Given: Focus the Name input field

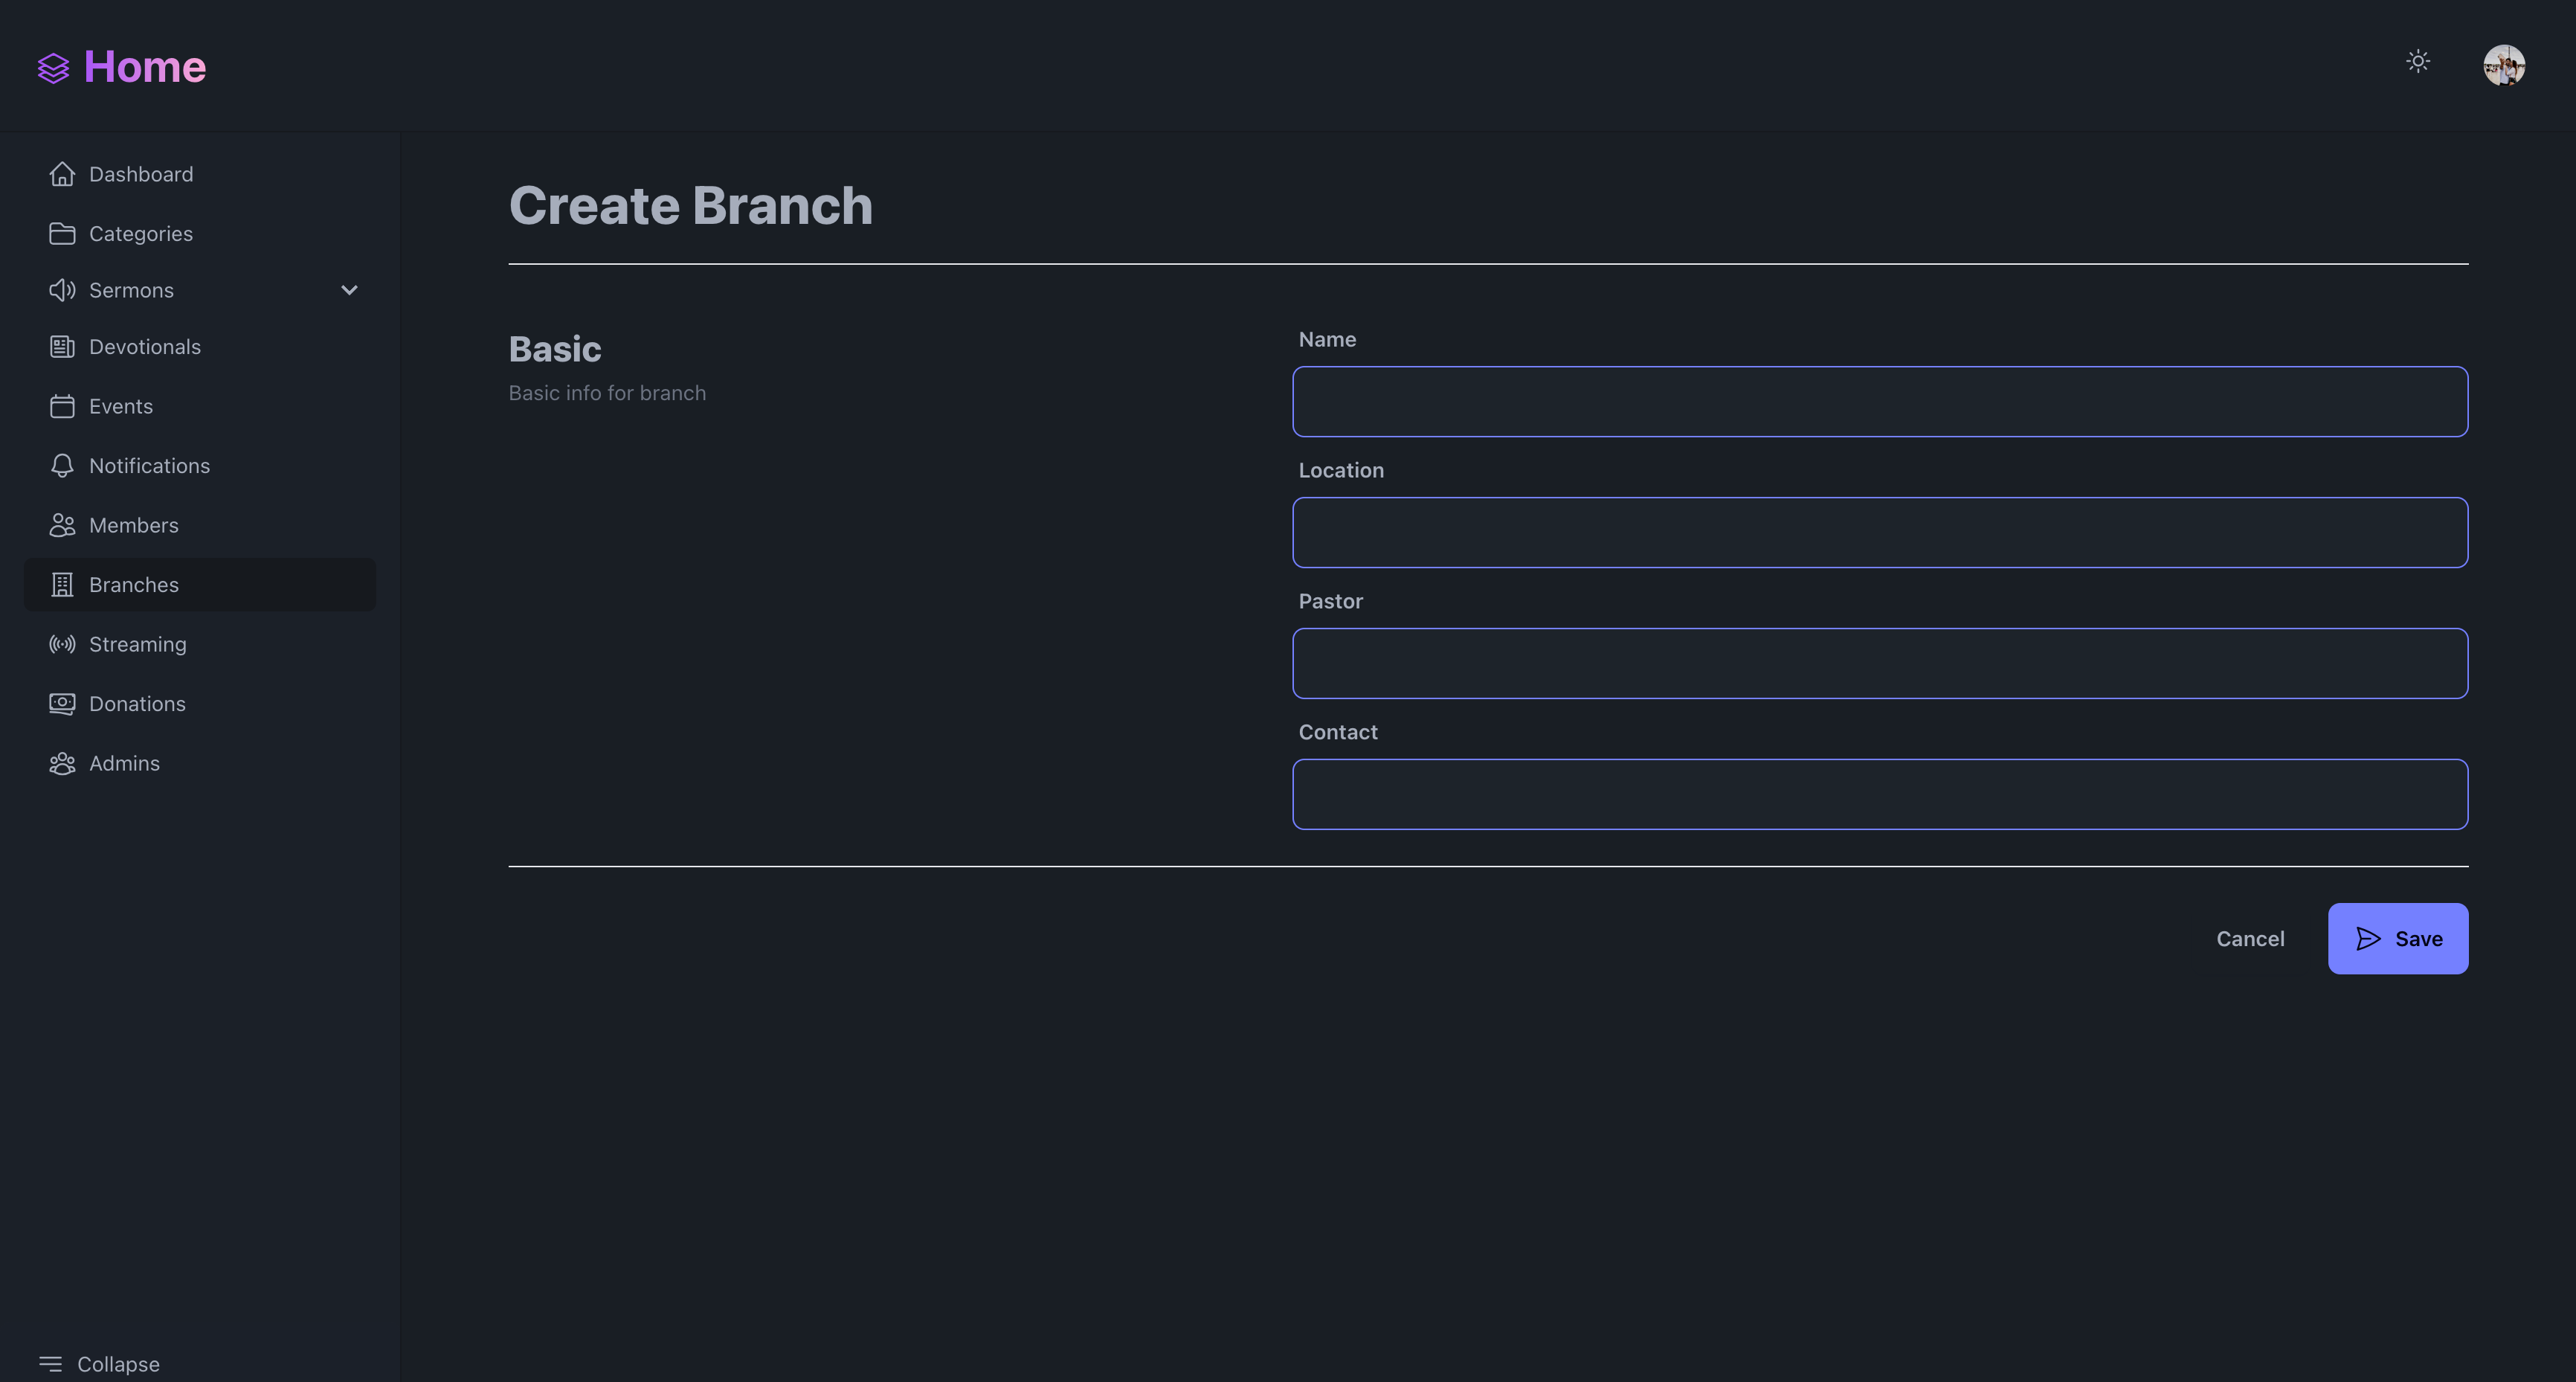Looking at the screenshot, I should 1879,402.
